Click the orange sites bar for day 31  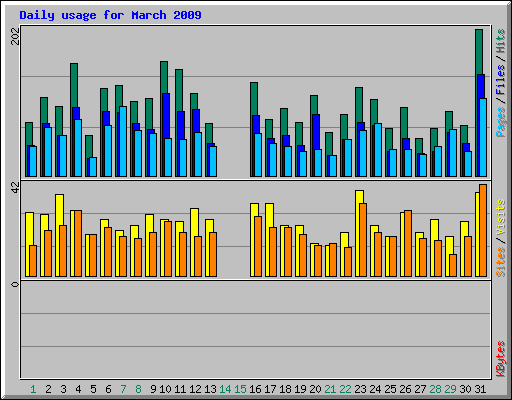click(x=483, y=231)
